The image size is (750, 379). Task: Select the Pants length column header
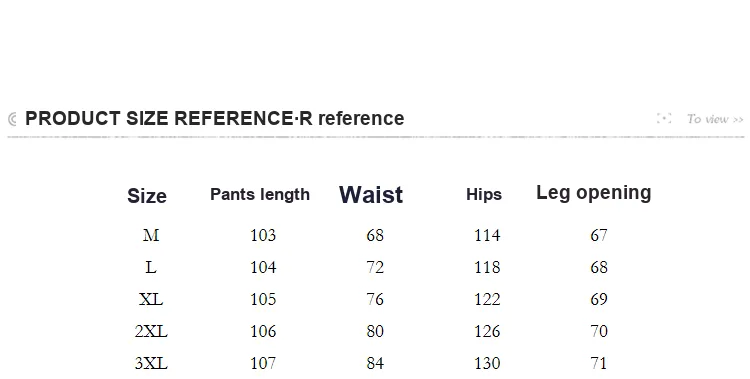click(x=260, y=194)
